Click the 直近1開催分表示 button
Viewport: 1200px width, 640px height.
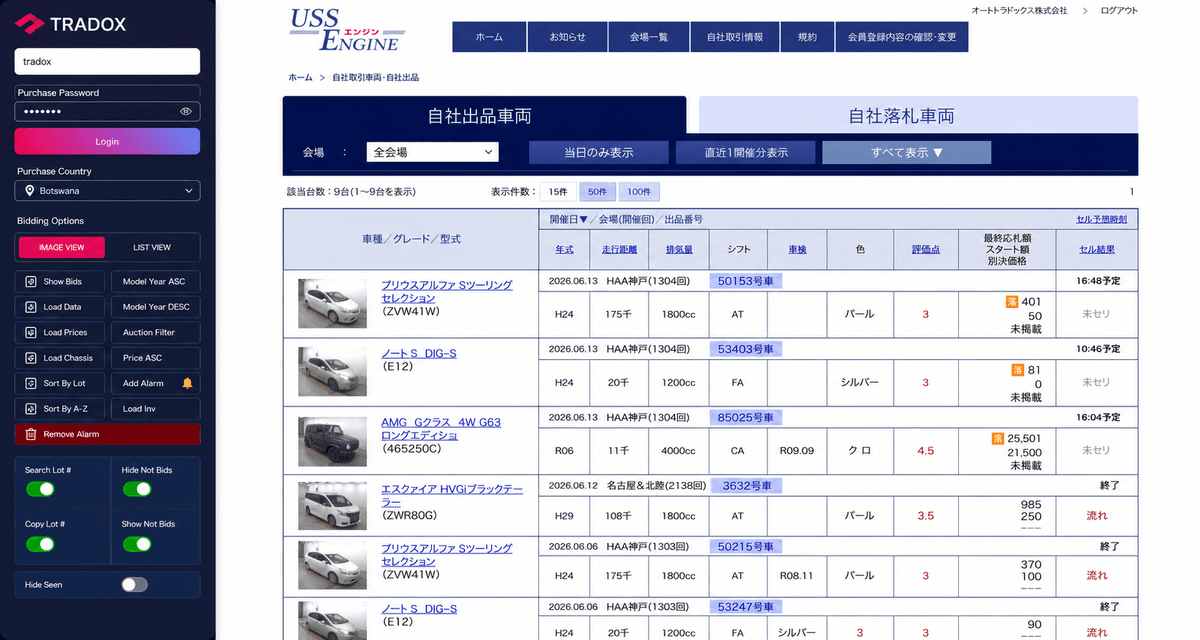pos(745,153)
